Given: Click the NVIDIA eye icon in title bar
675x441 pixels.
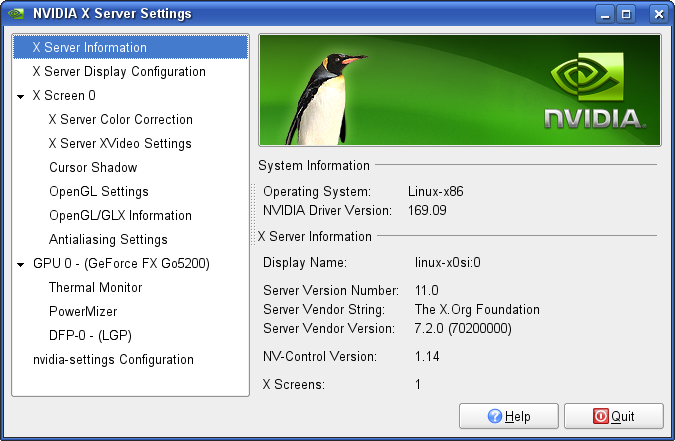Looking at the screenshot, I should click(x=16, y=13).
